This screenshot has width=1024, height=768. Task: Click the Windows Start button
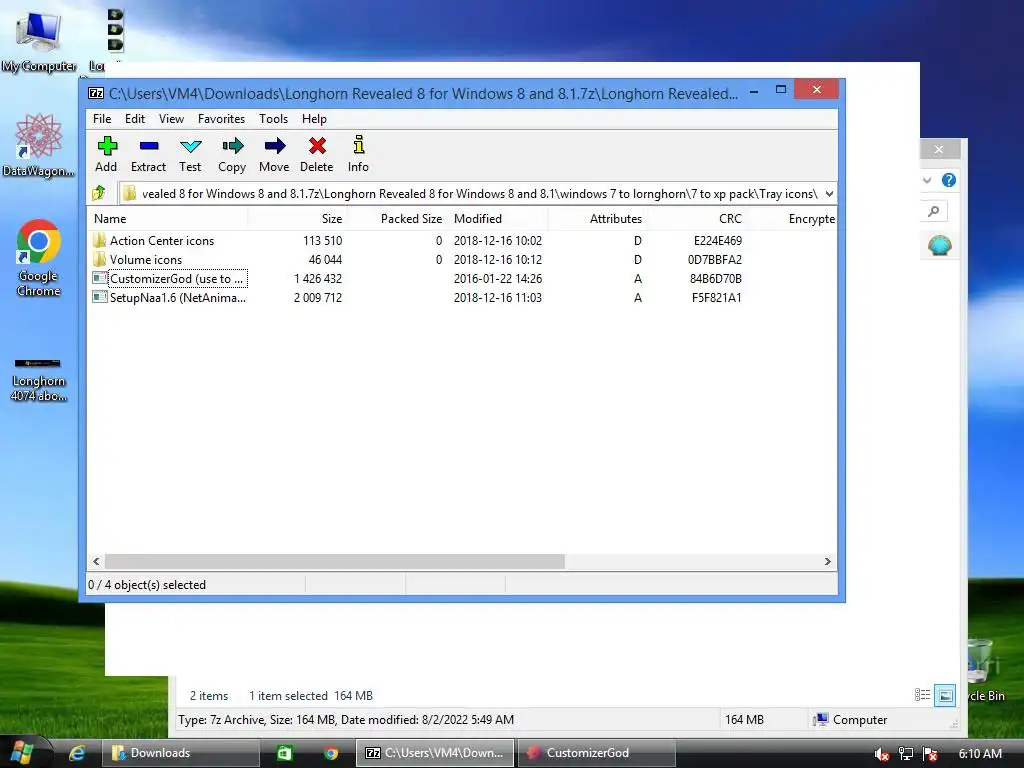(21, 752)
